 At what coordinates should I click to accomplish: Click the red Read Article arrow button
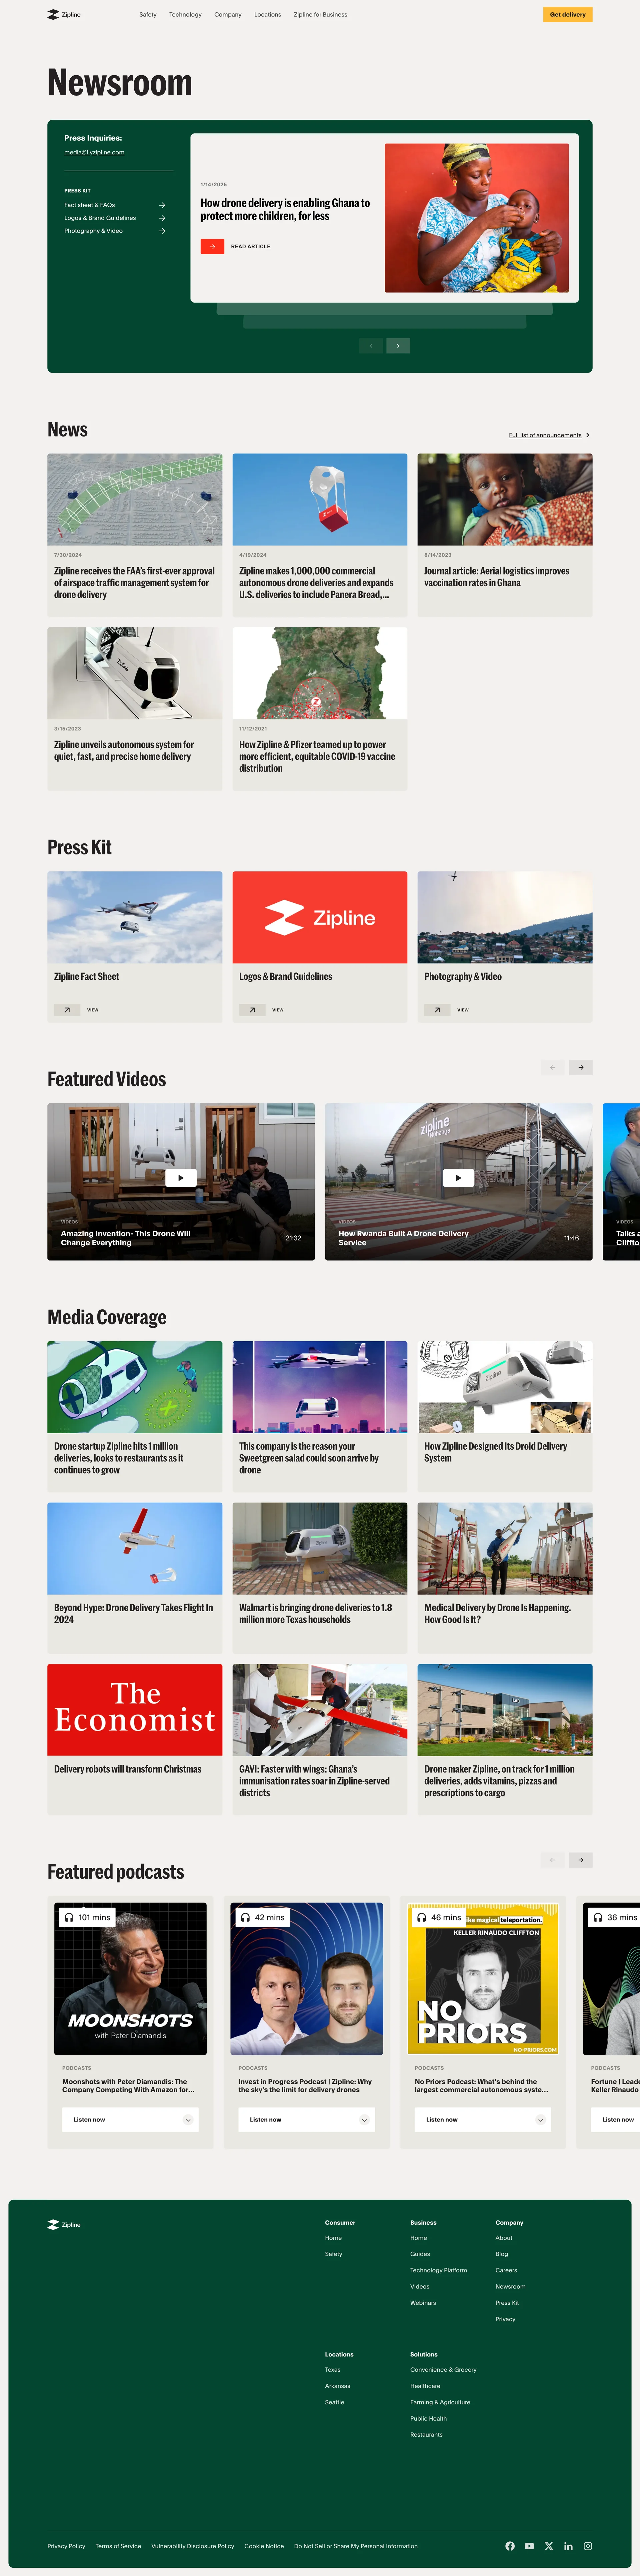pos(212,246)
